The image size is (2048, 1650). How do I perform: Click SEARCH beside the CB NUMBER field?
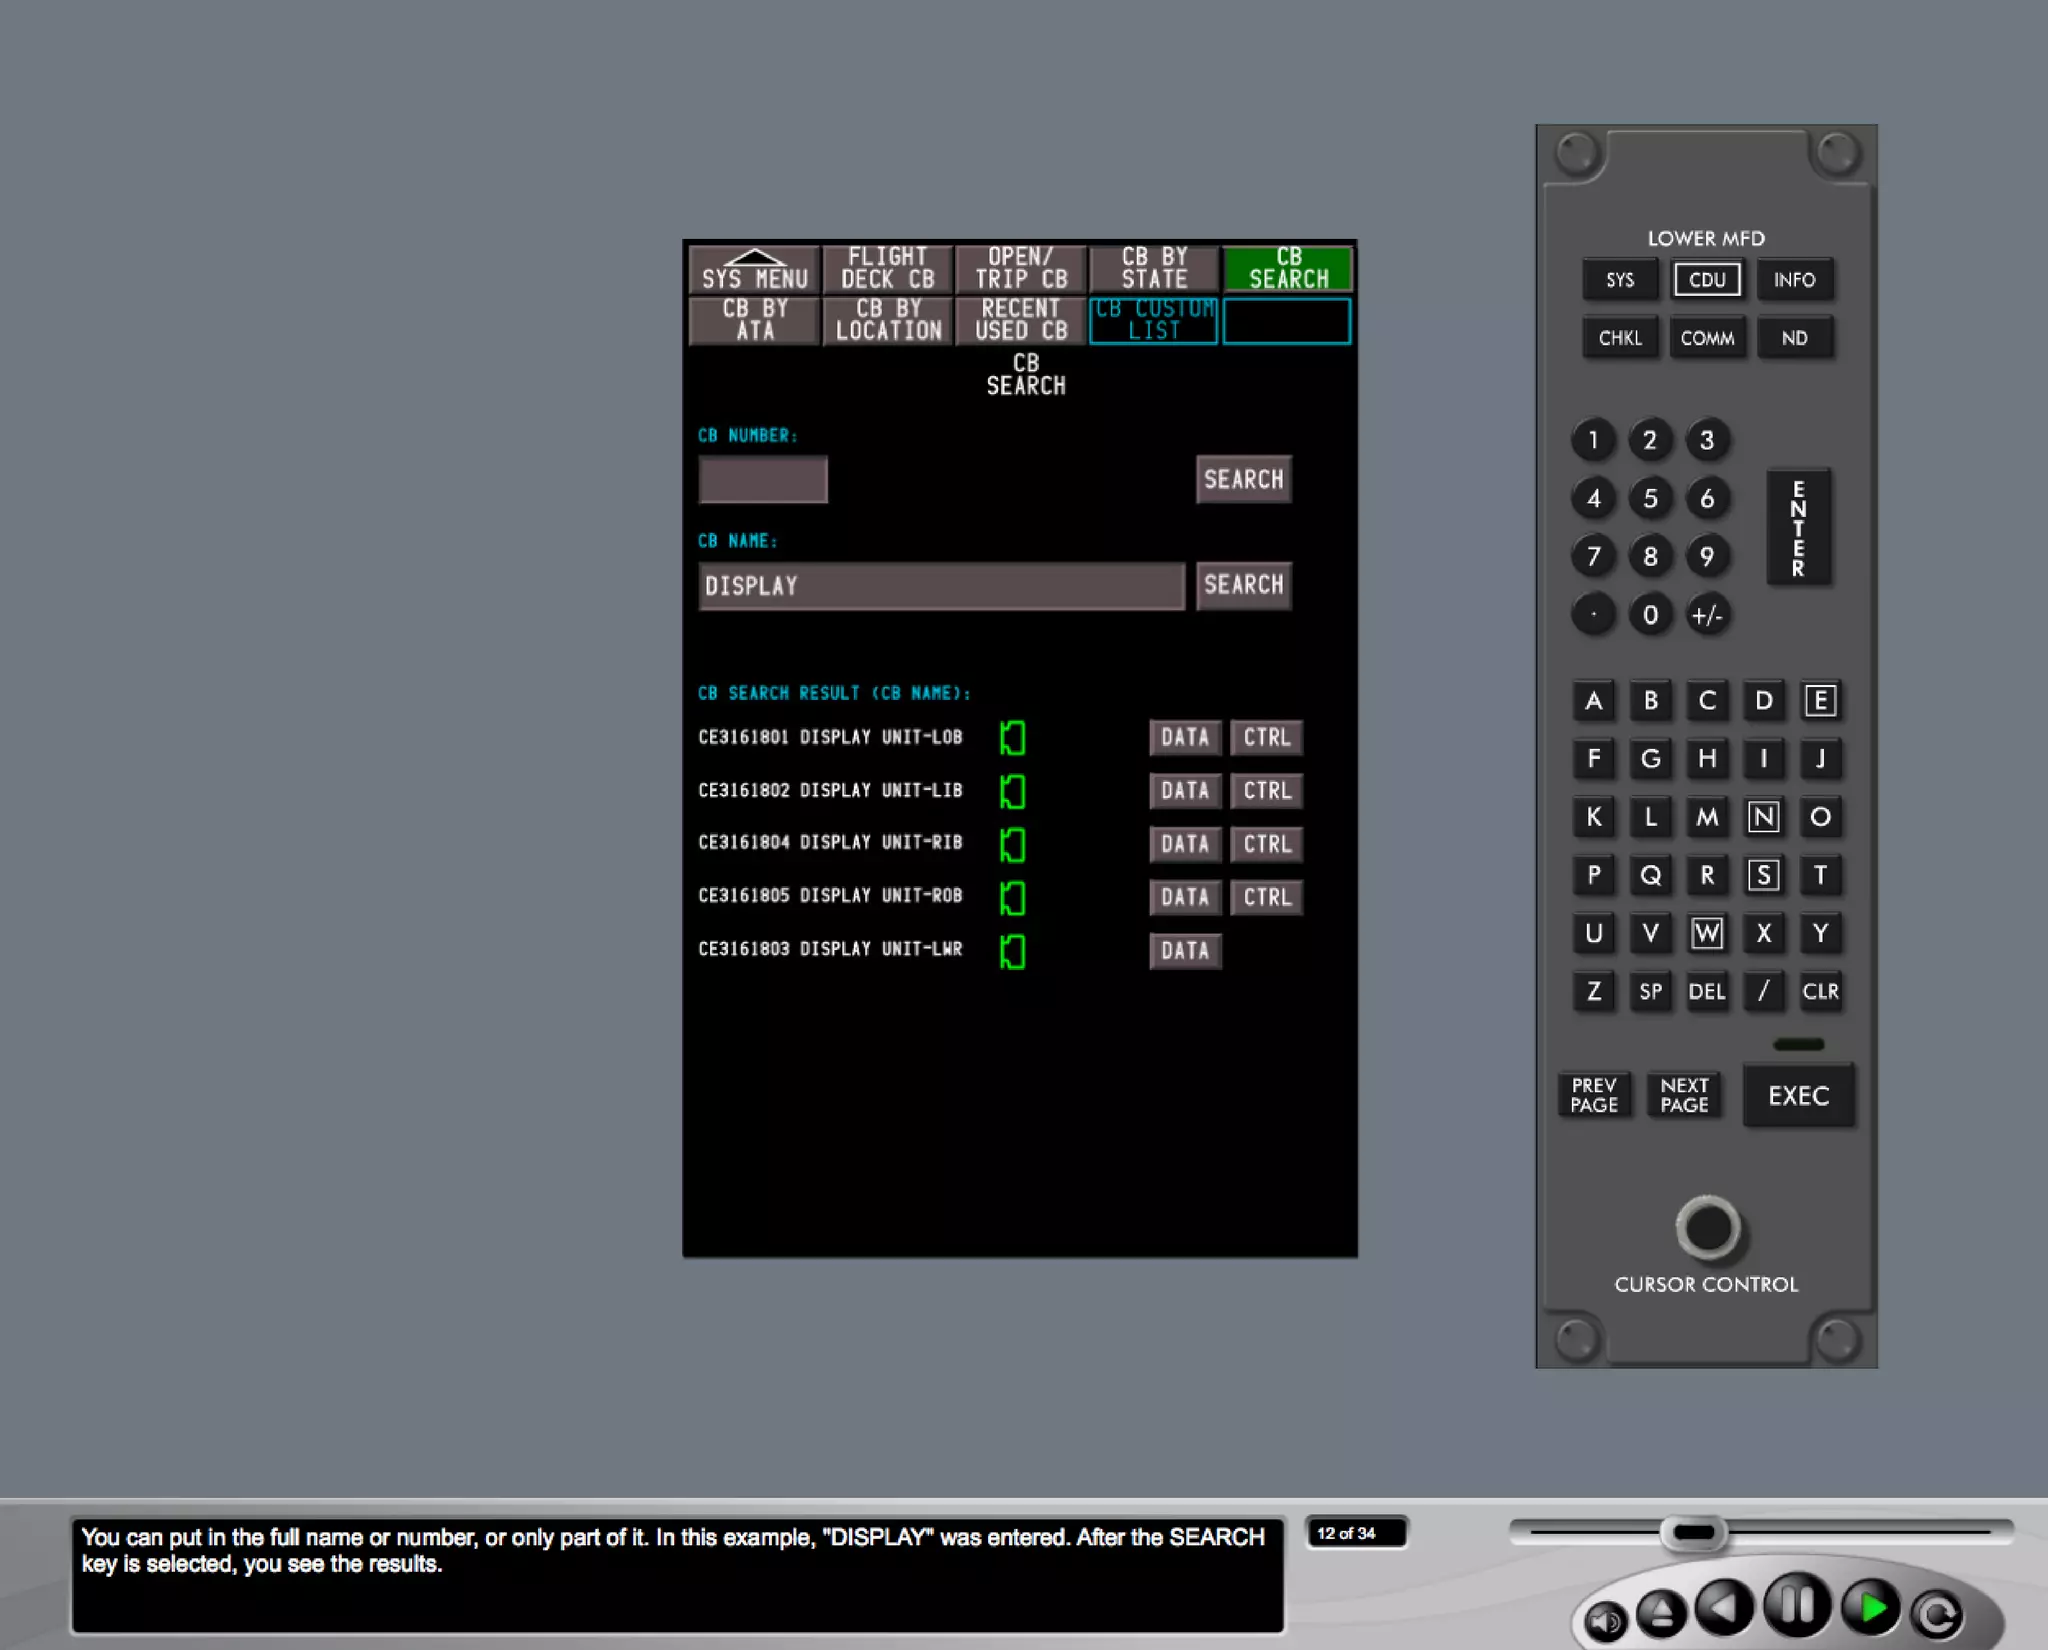(1244, 480)
